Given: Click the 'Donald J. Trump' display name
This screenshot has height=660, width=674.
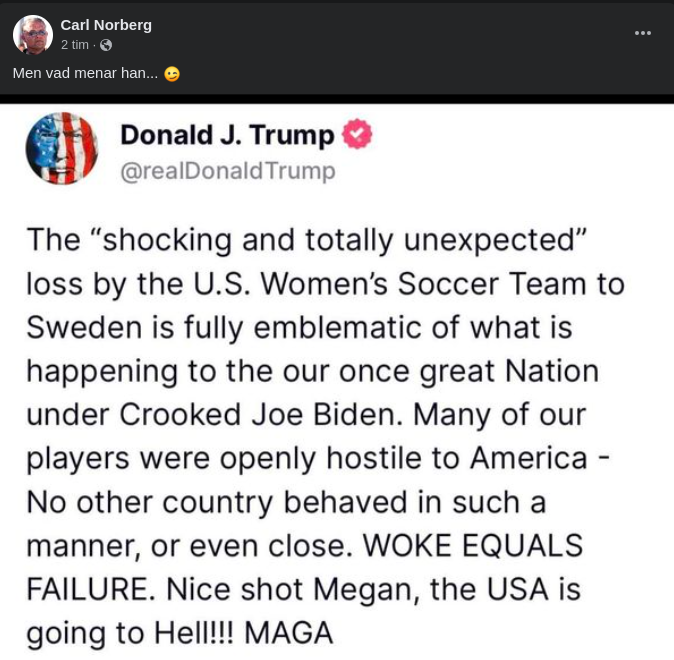Looking at the screenshot, I should coord(227,135).
